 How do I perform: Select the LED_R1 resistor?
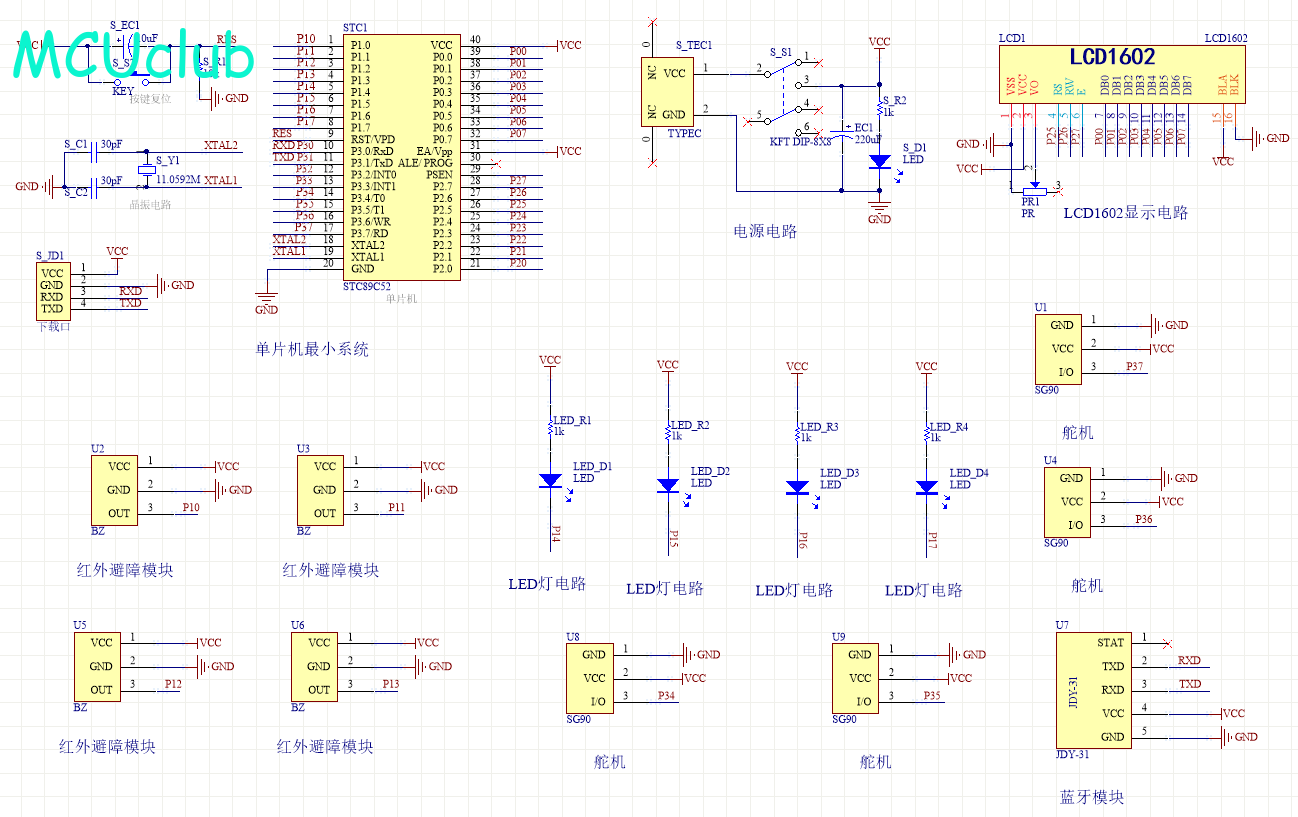[550, 427]
